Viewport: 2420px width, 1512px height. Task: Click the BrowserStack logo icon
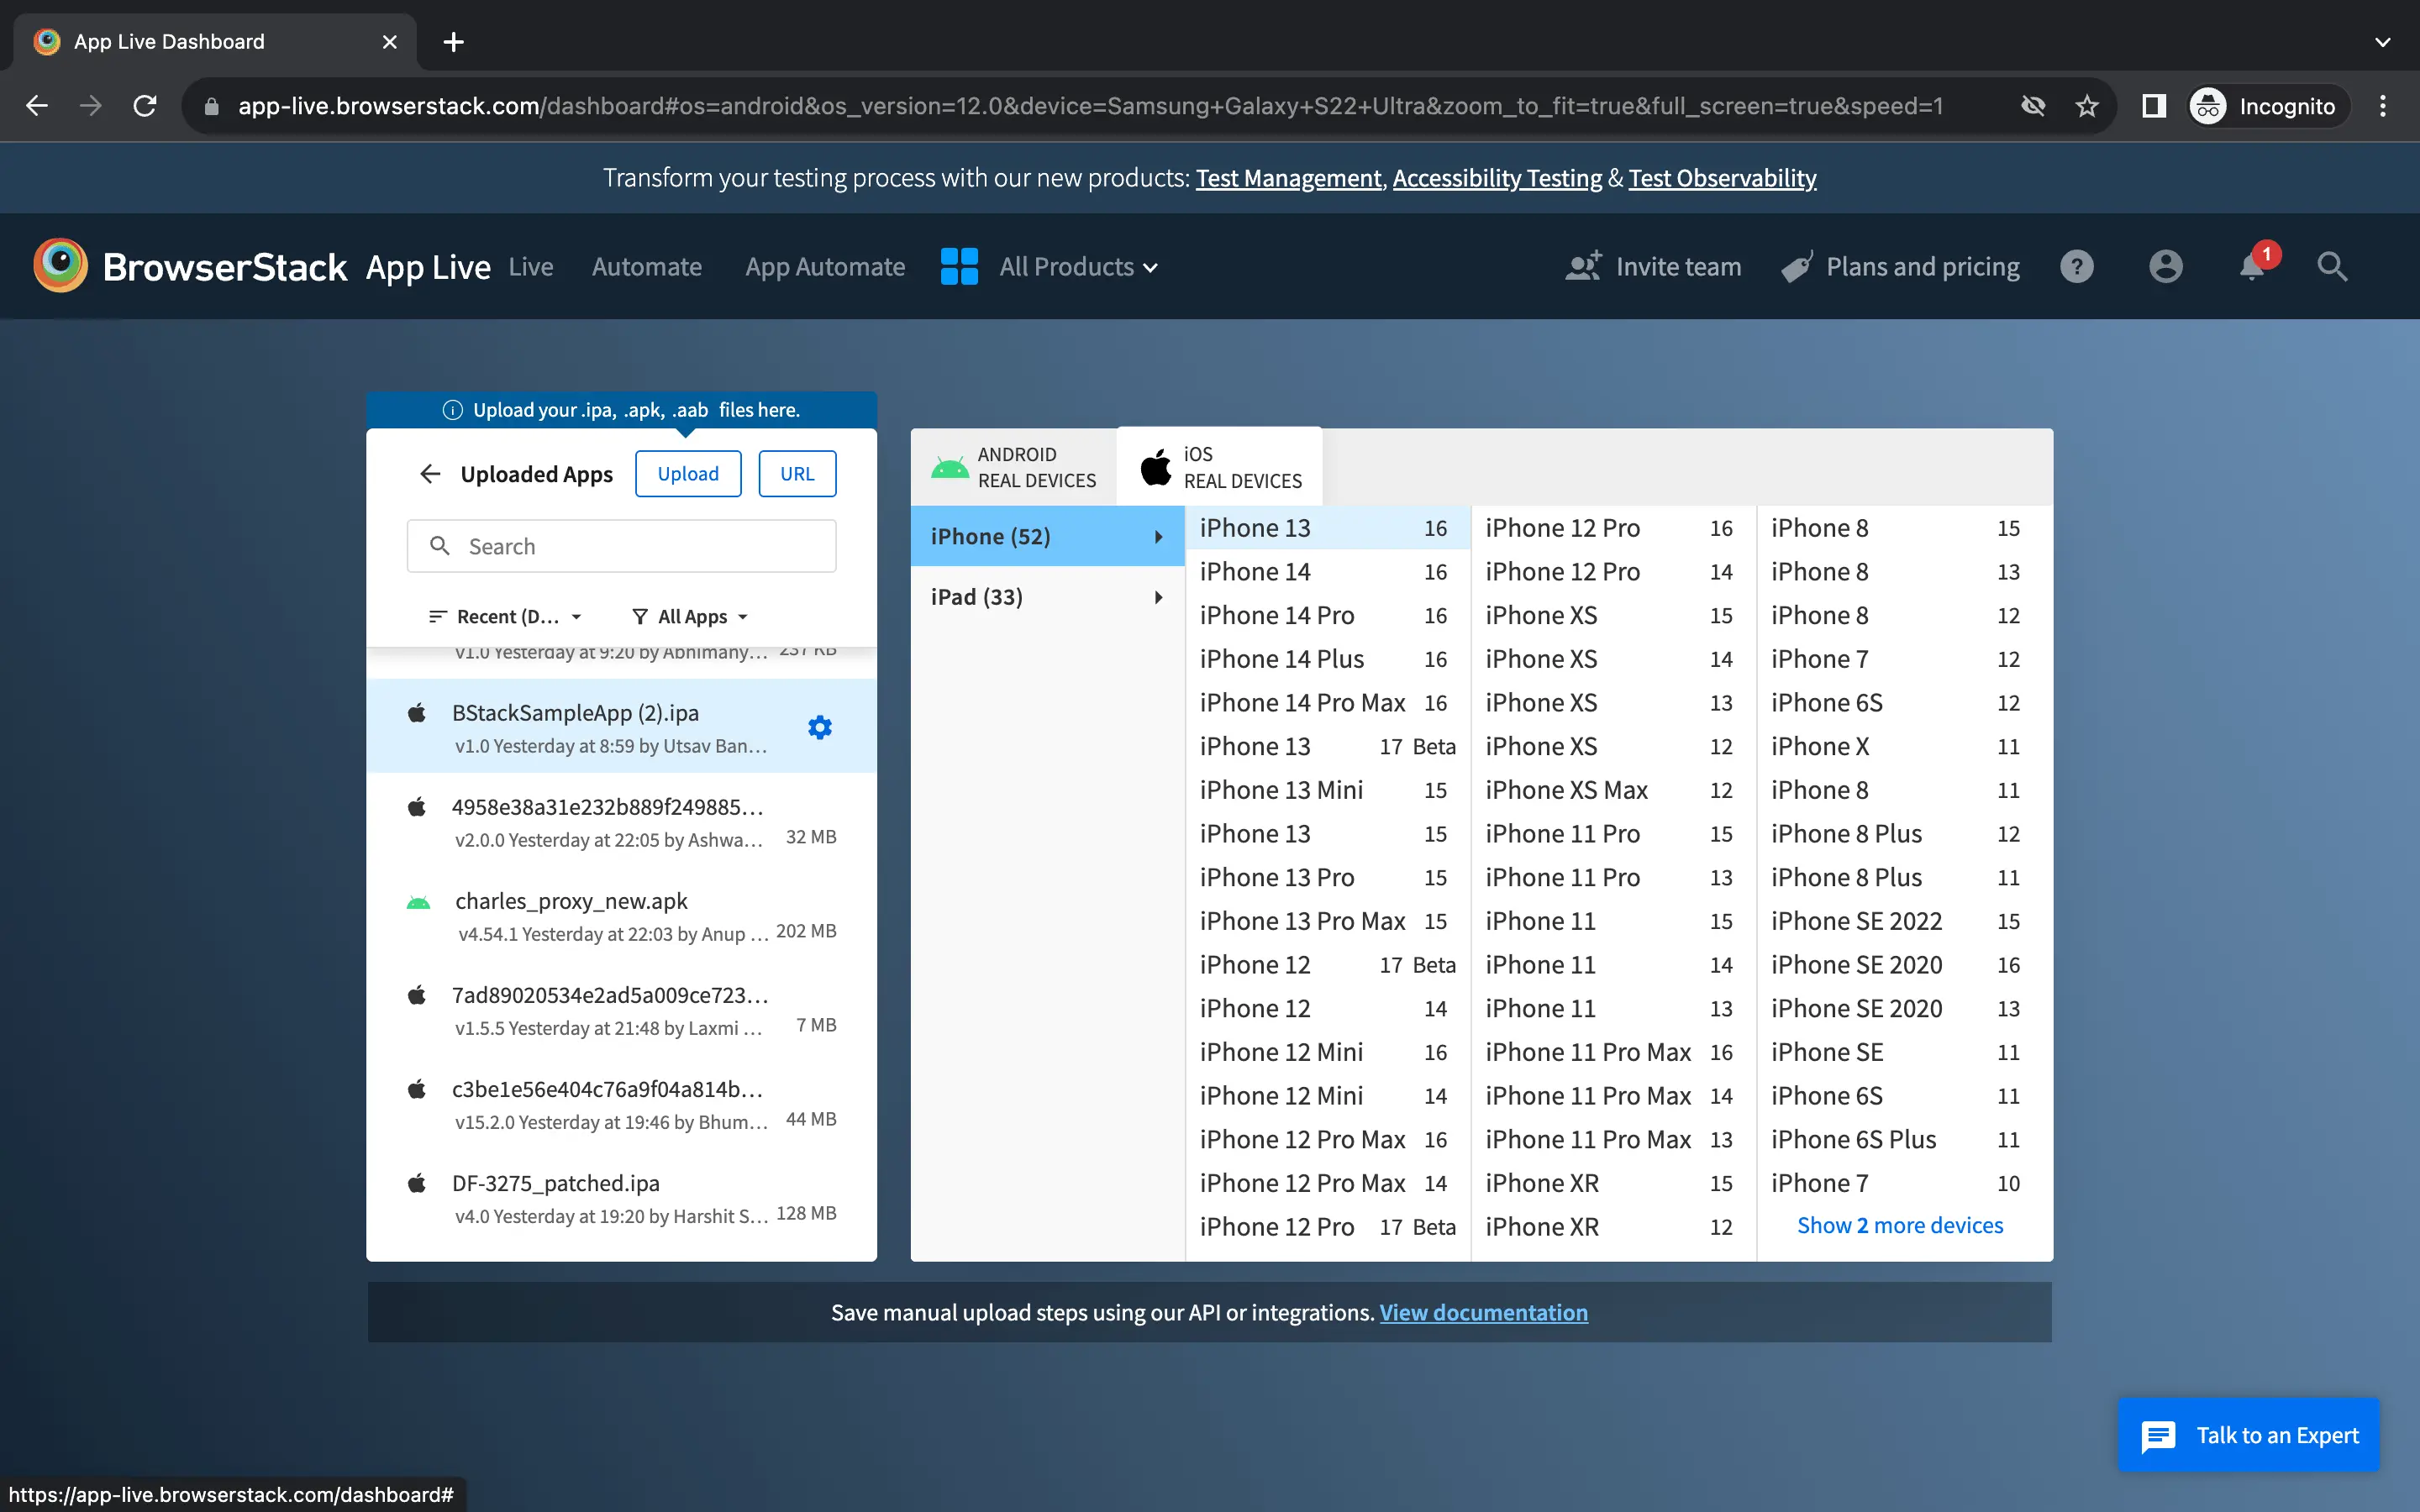(60, 266)
